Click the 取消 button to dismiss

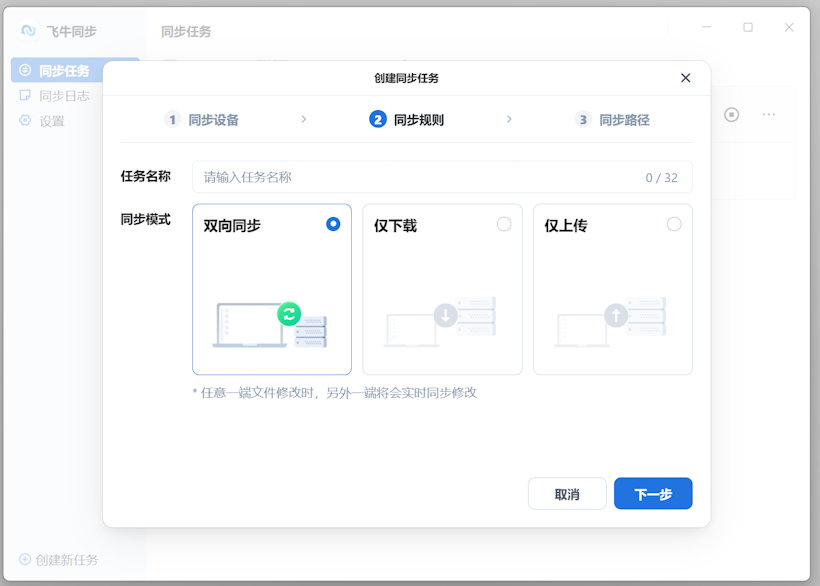click(x=567, y=493)
